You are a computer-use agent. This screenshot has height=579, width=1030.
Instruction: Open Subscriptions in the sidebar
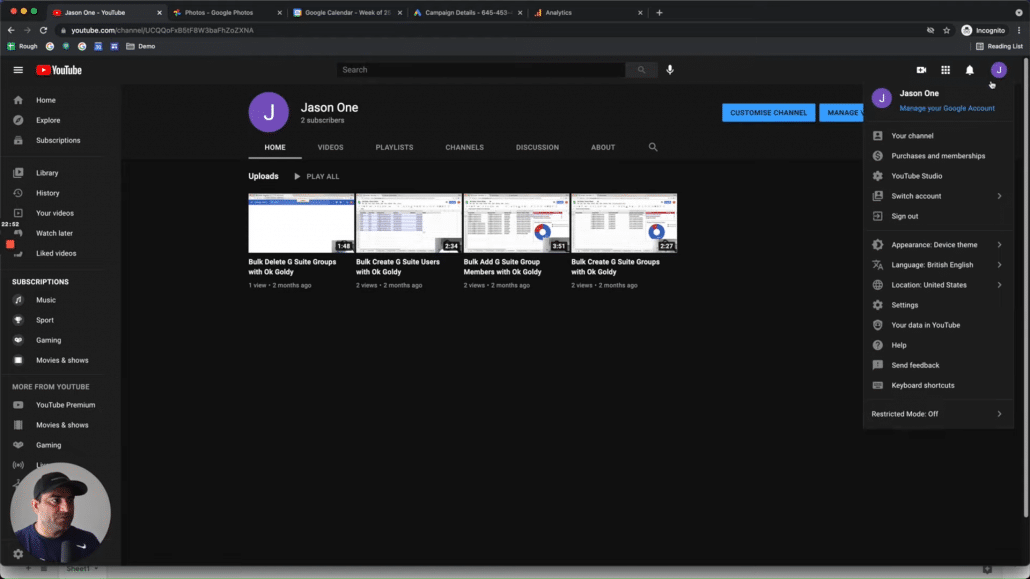point(60,140)
